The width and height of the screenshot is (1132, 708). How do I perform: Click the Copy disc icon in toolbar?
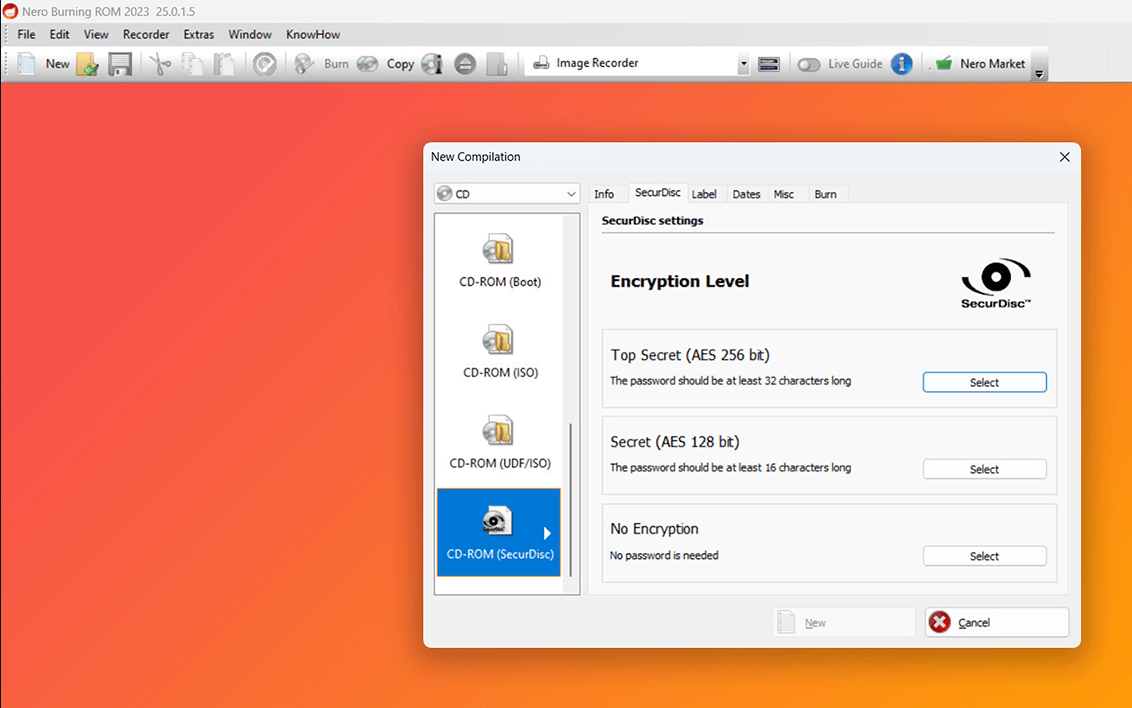[x=367, y=64]
